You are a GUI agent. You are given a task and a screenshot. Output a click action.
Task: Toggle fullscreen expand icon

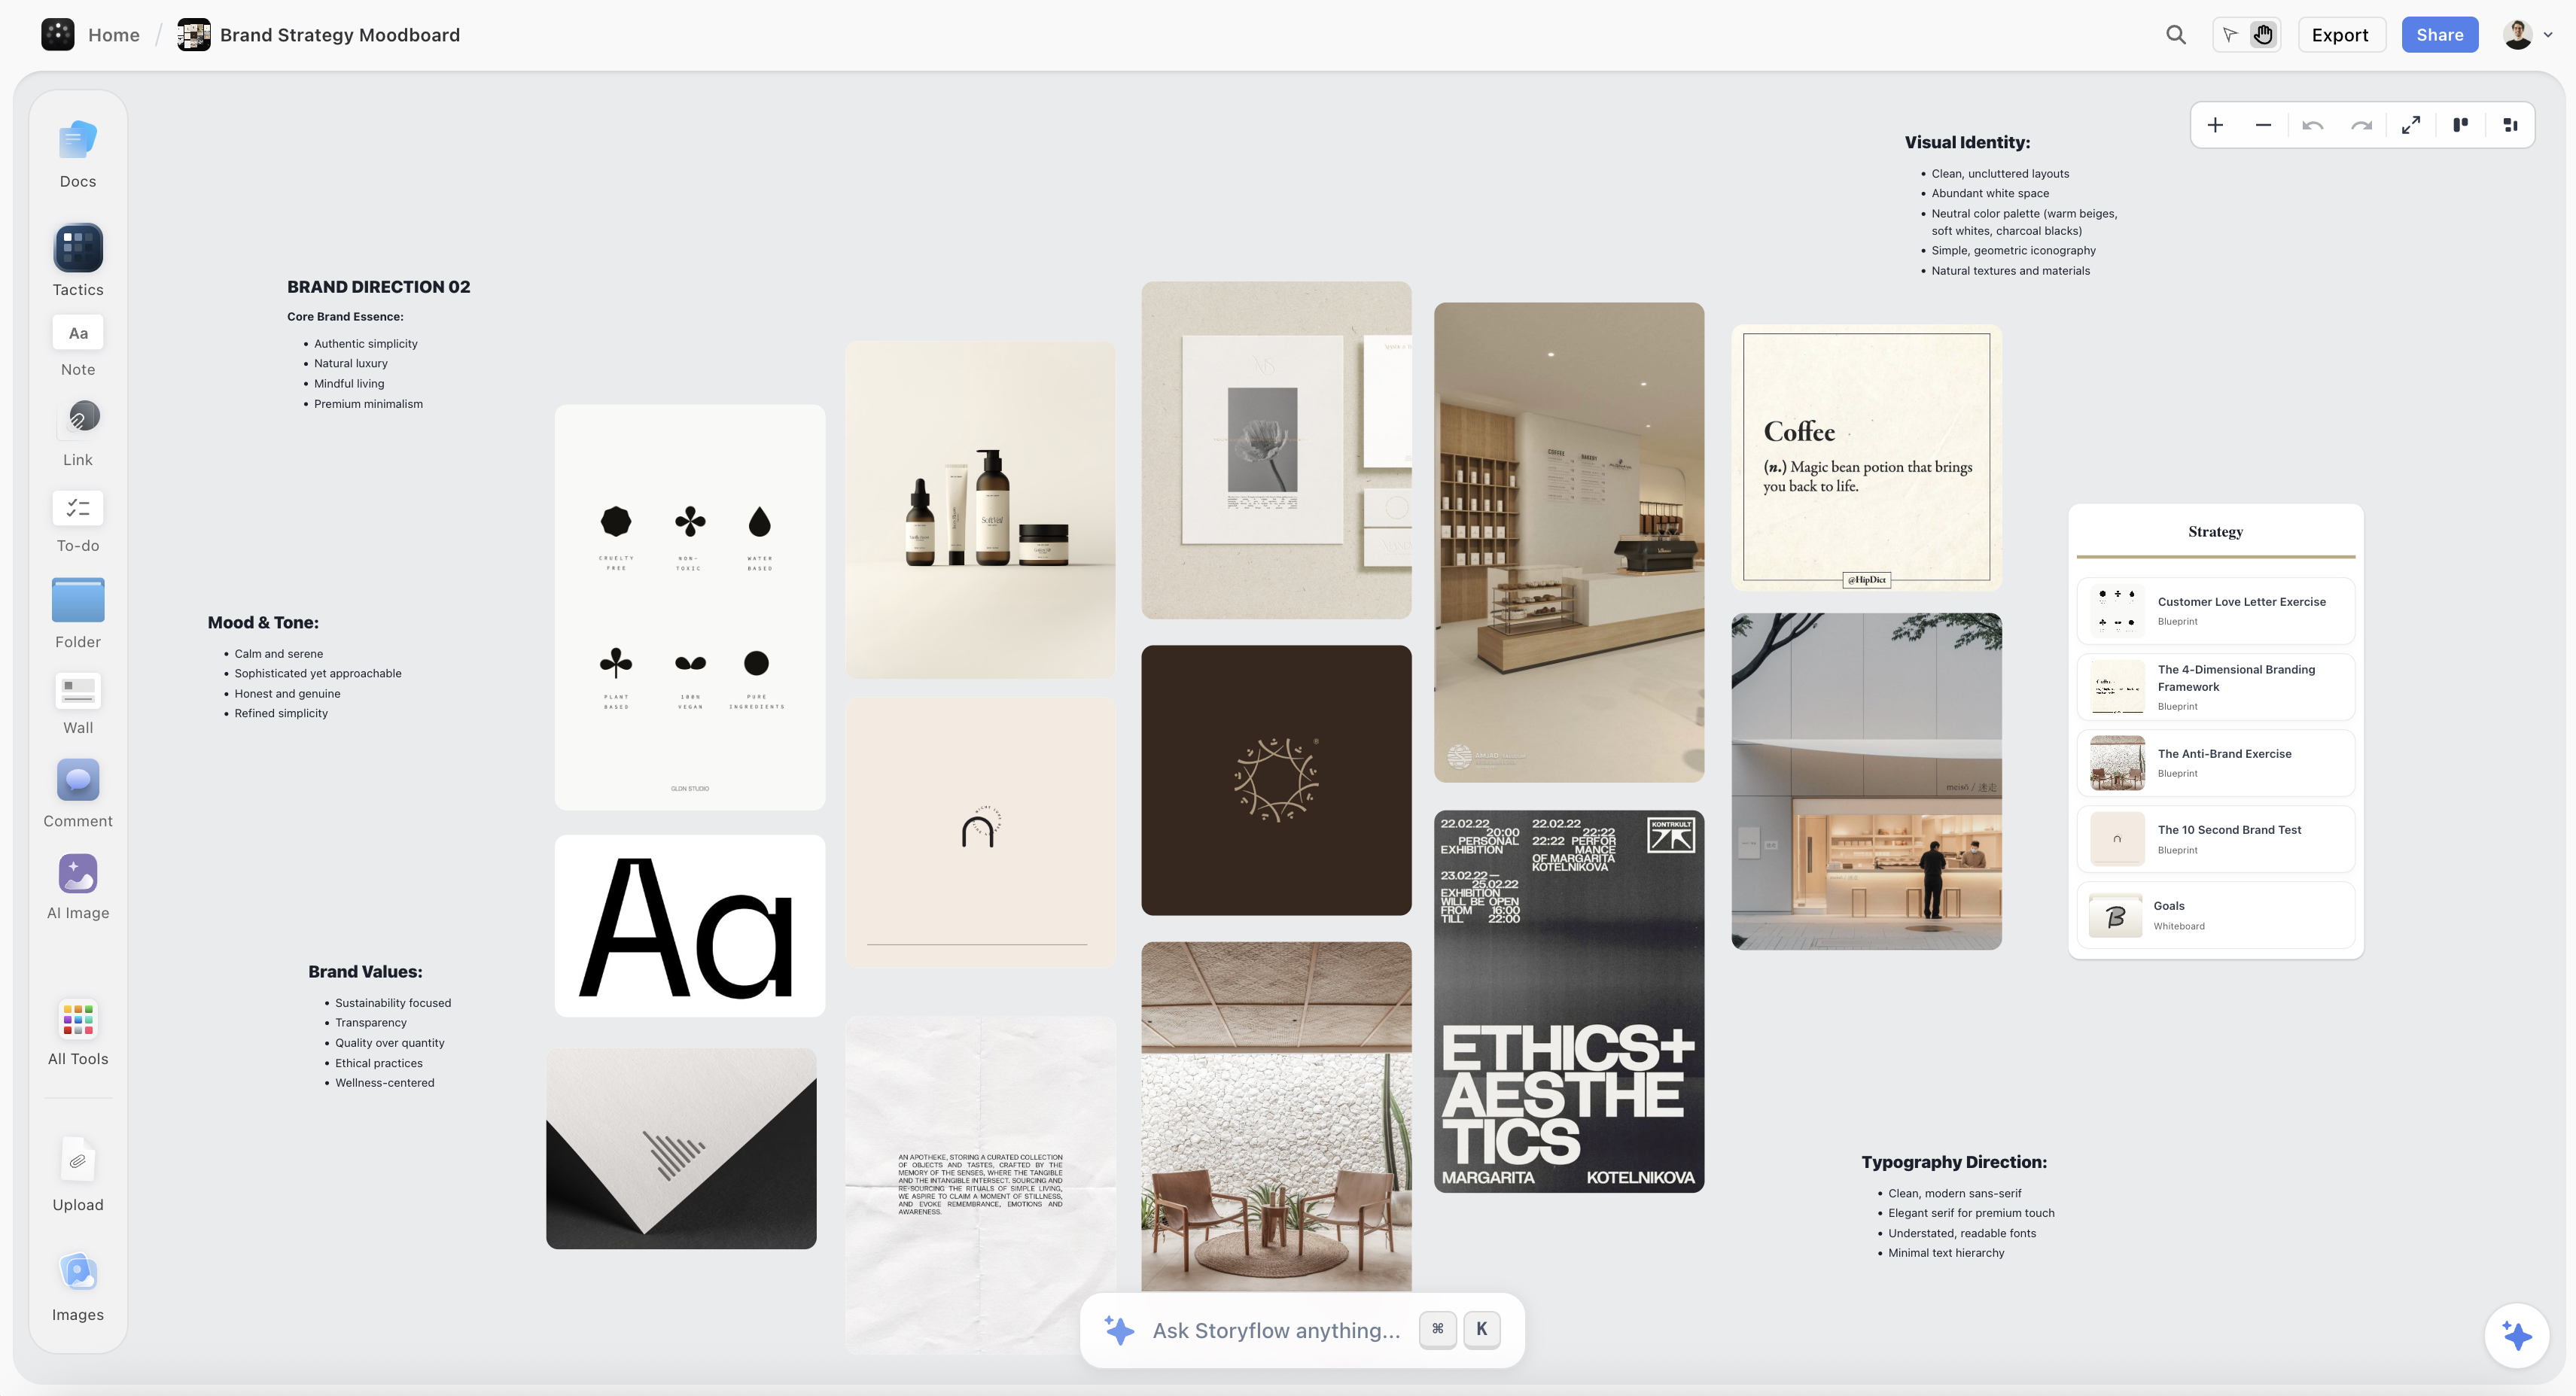coord(2411,125)
